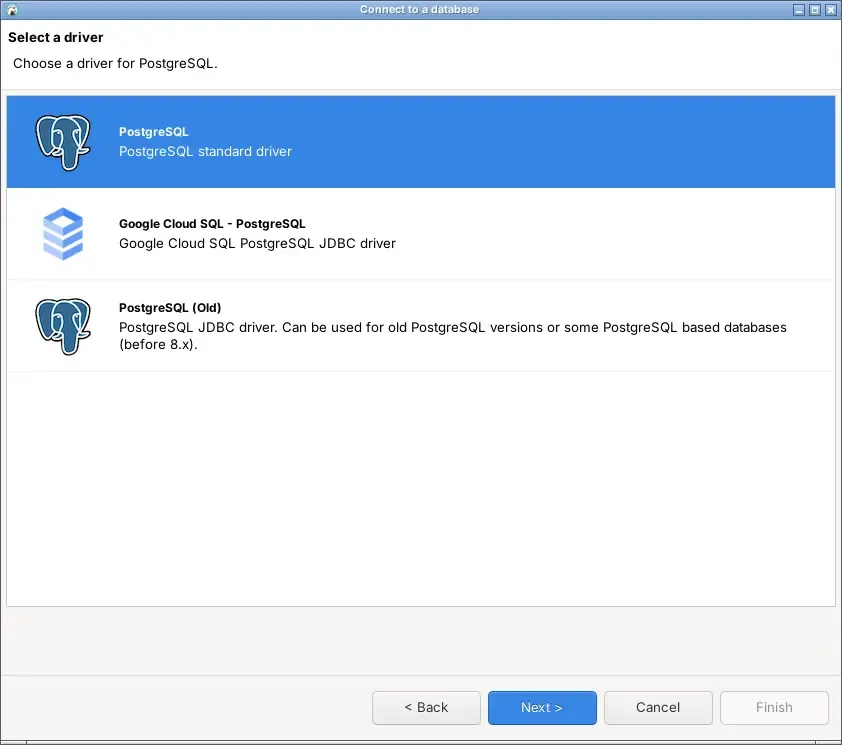Image resolution: width=842 pixels, height=745 pixels.
Task: Minimize the Connect to a database window
Action: [799, 10]
